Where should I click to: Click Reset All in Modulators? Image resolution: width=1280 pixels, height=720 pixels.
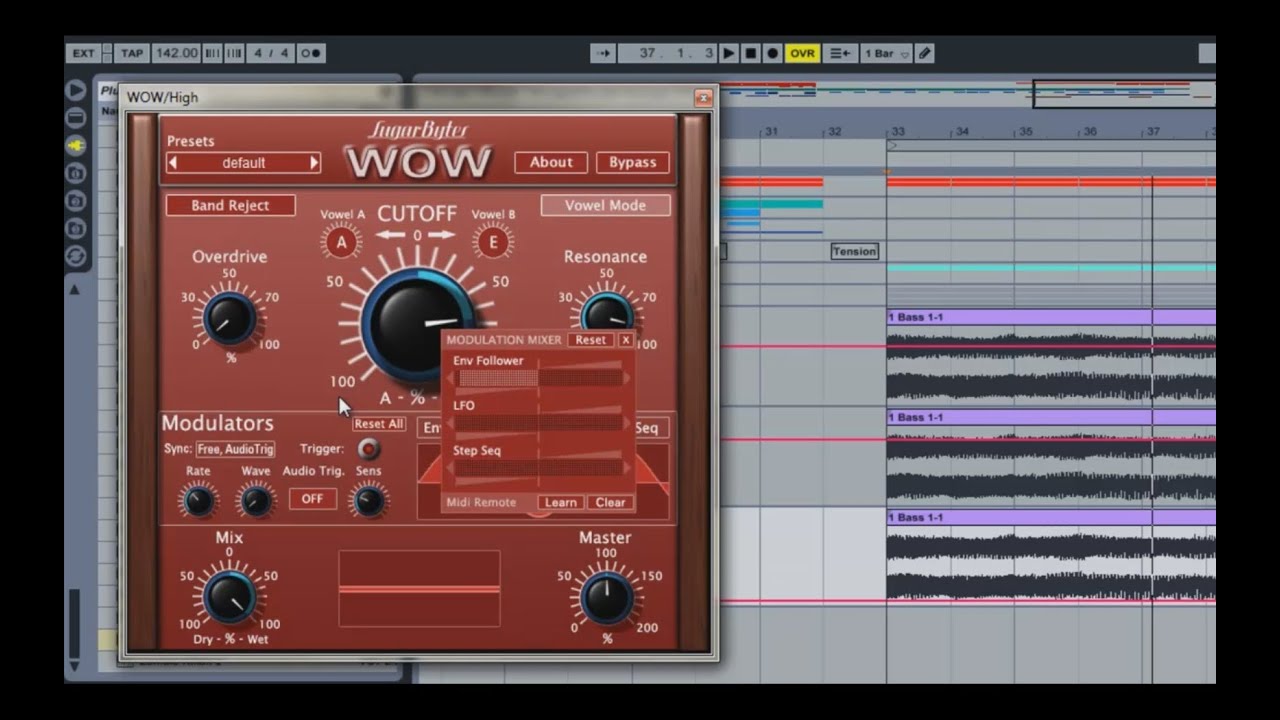378,424
